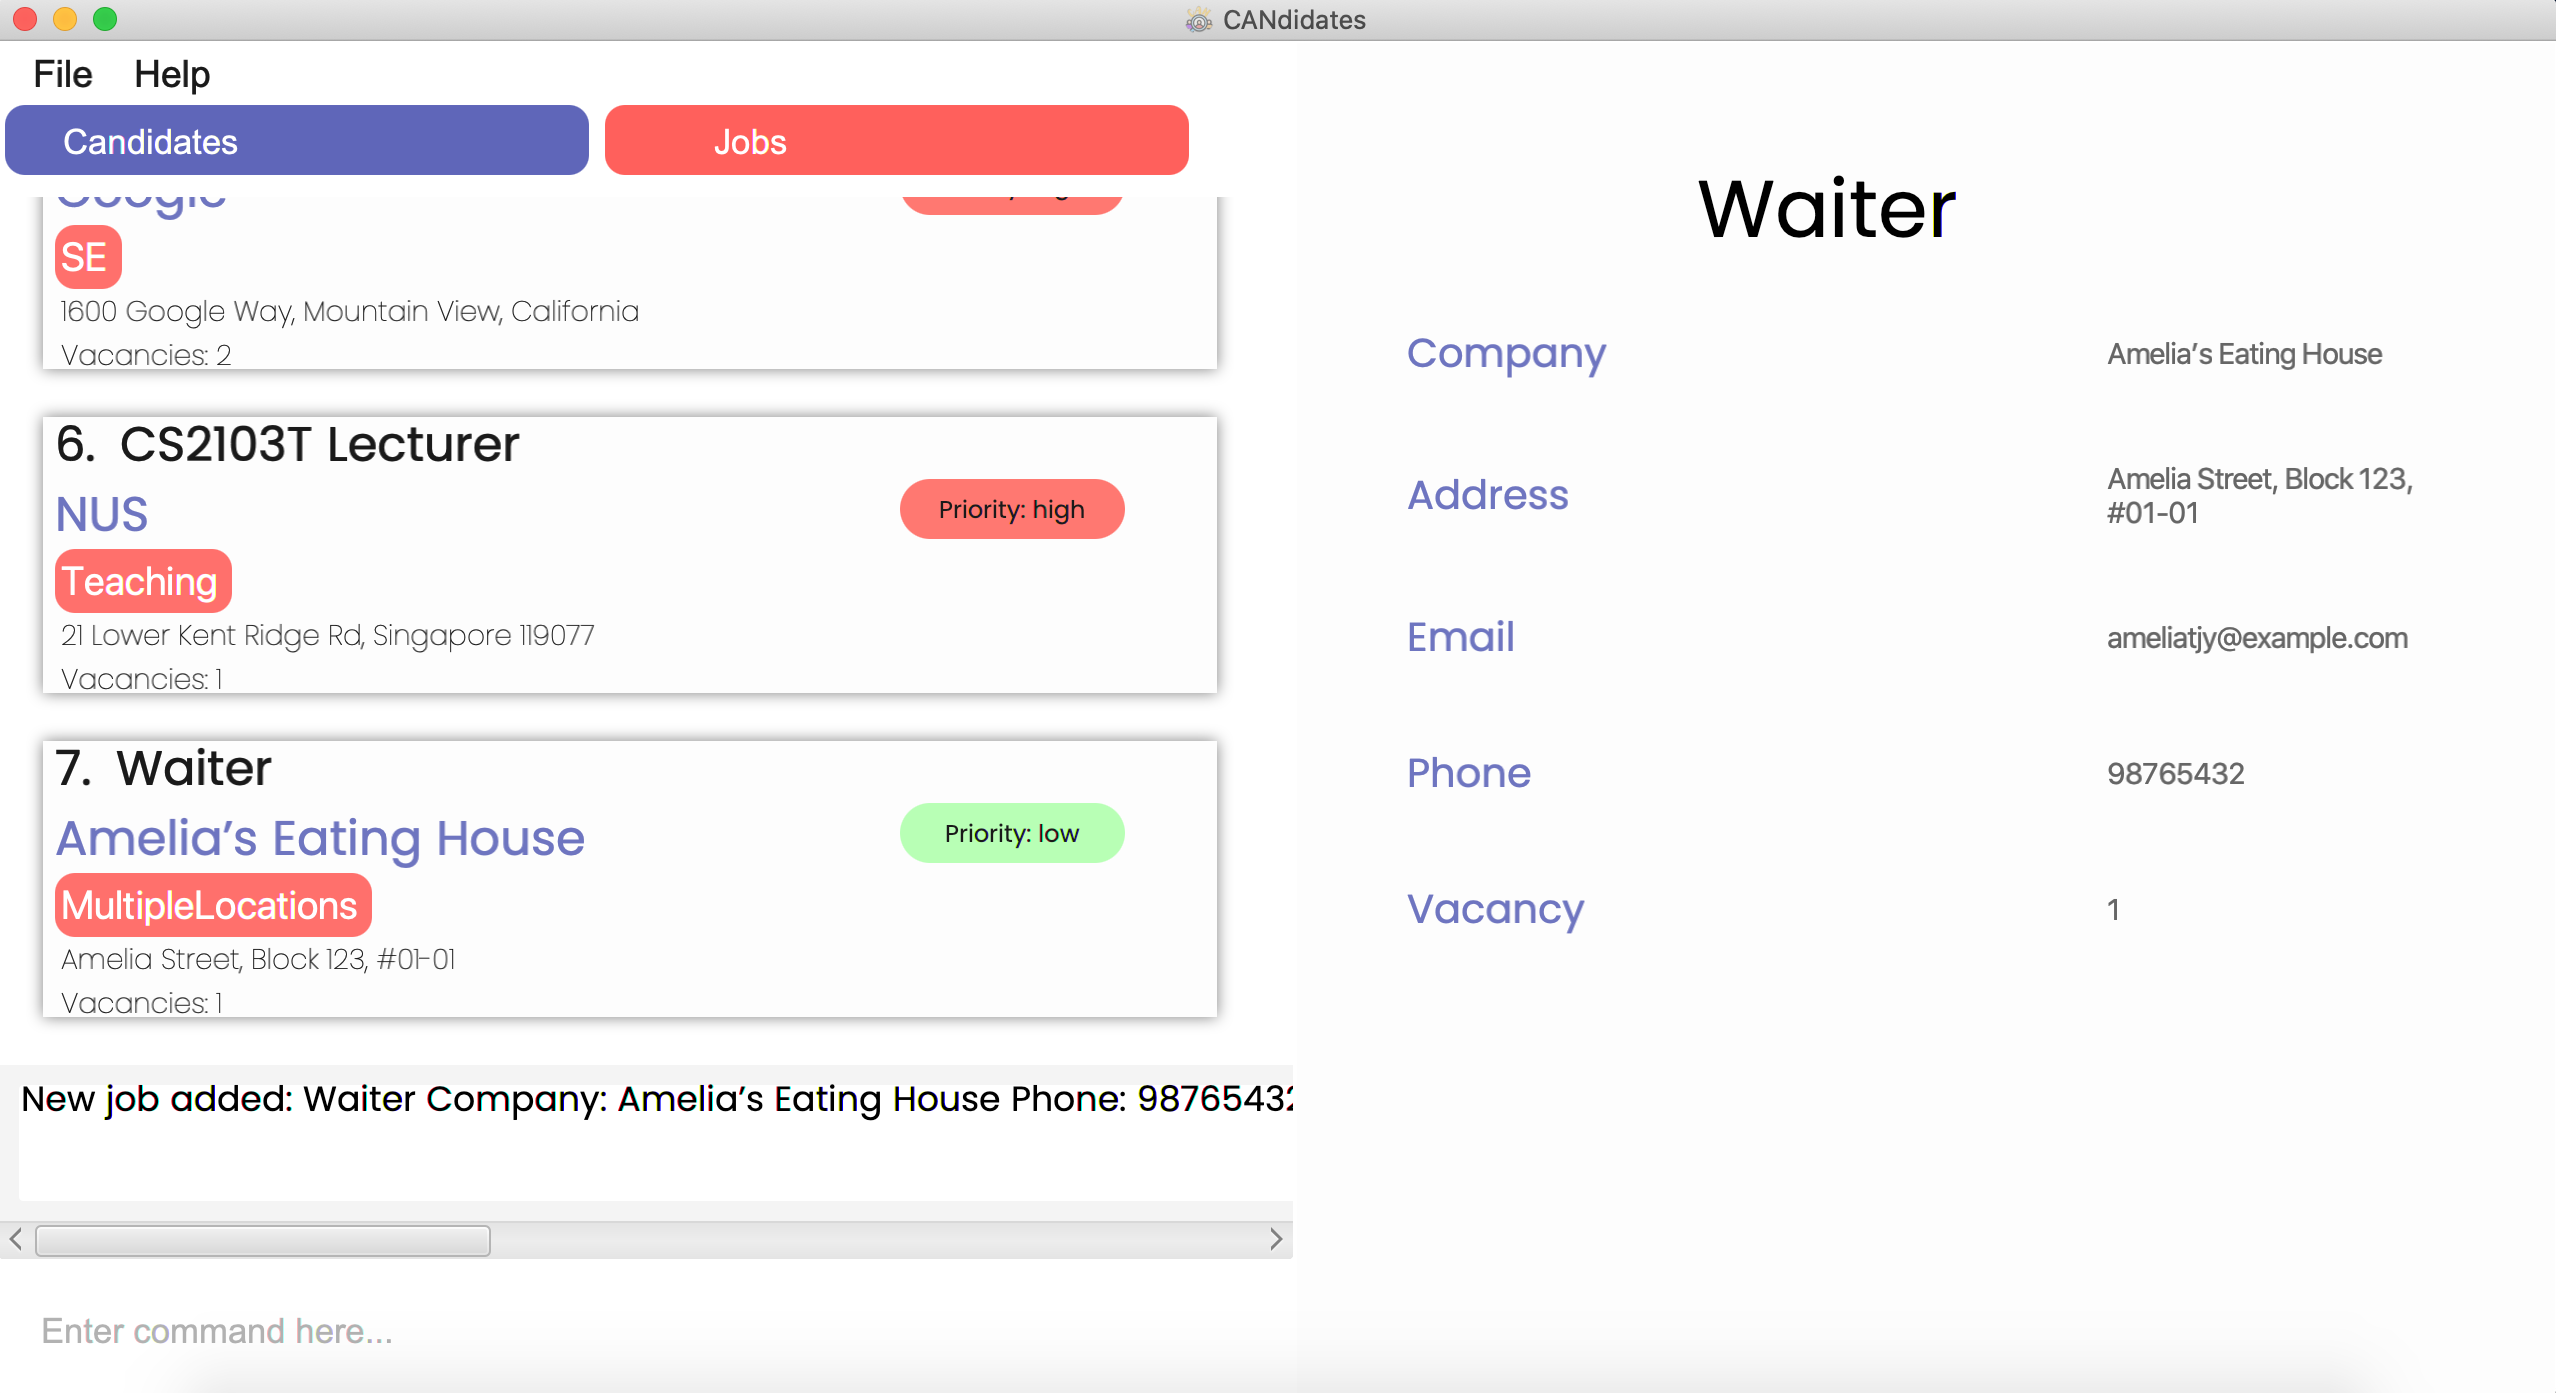2556x1393 pixels.
Task: Click NUS company name link
Action: (99, 511)
